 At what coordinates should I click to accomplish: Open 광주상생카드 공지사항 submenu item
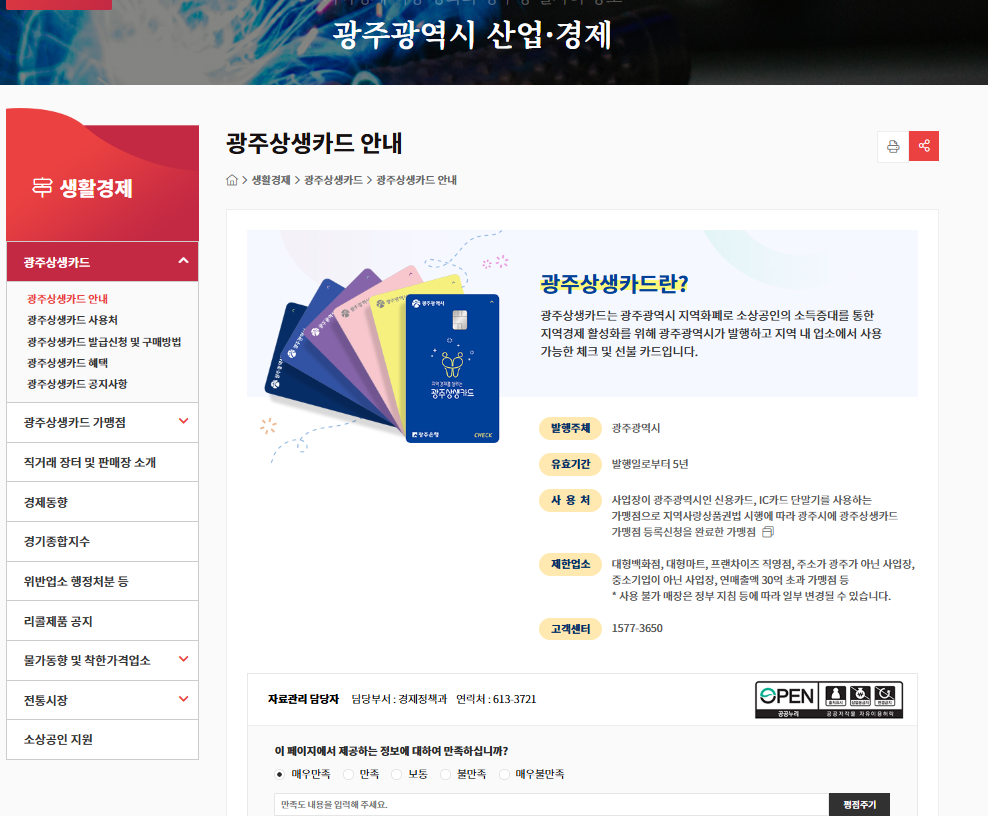point(77,384)
